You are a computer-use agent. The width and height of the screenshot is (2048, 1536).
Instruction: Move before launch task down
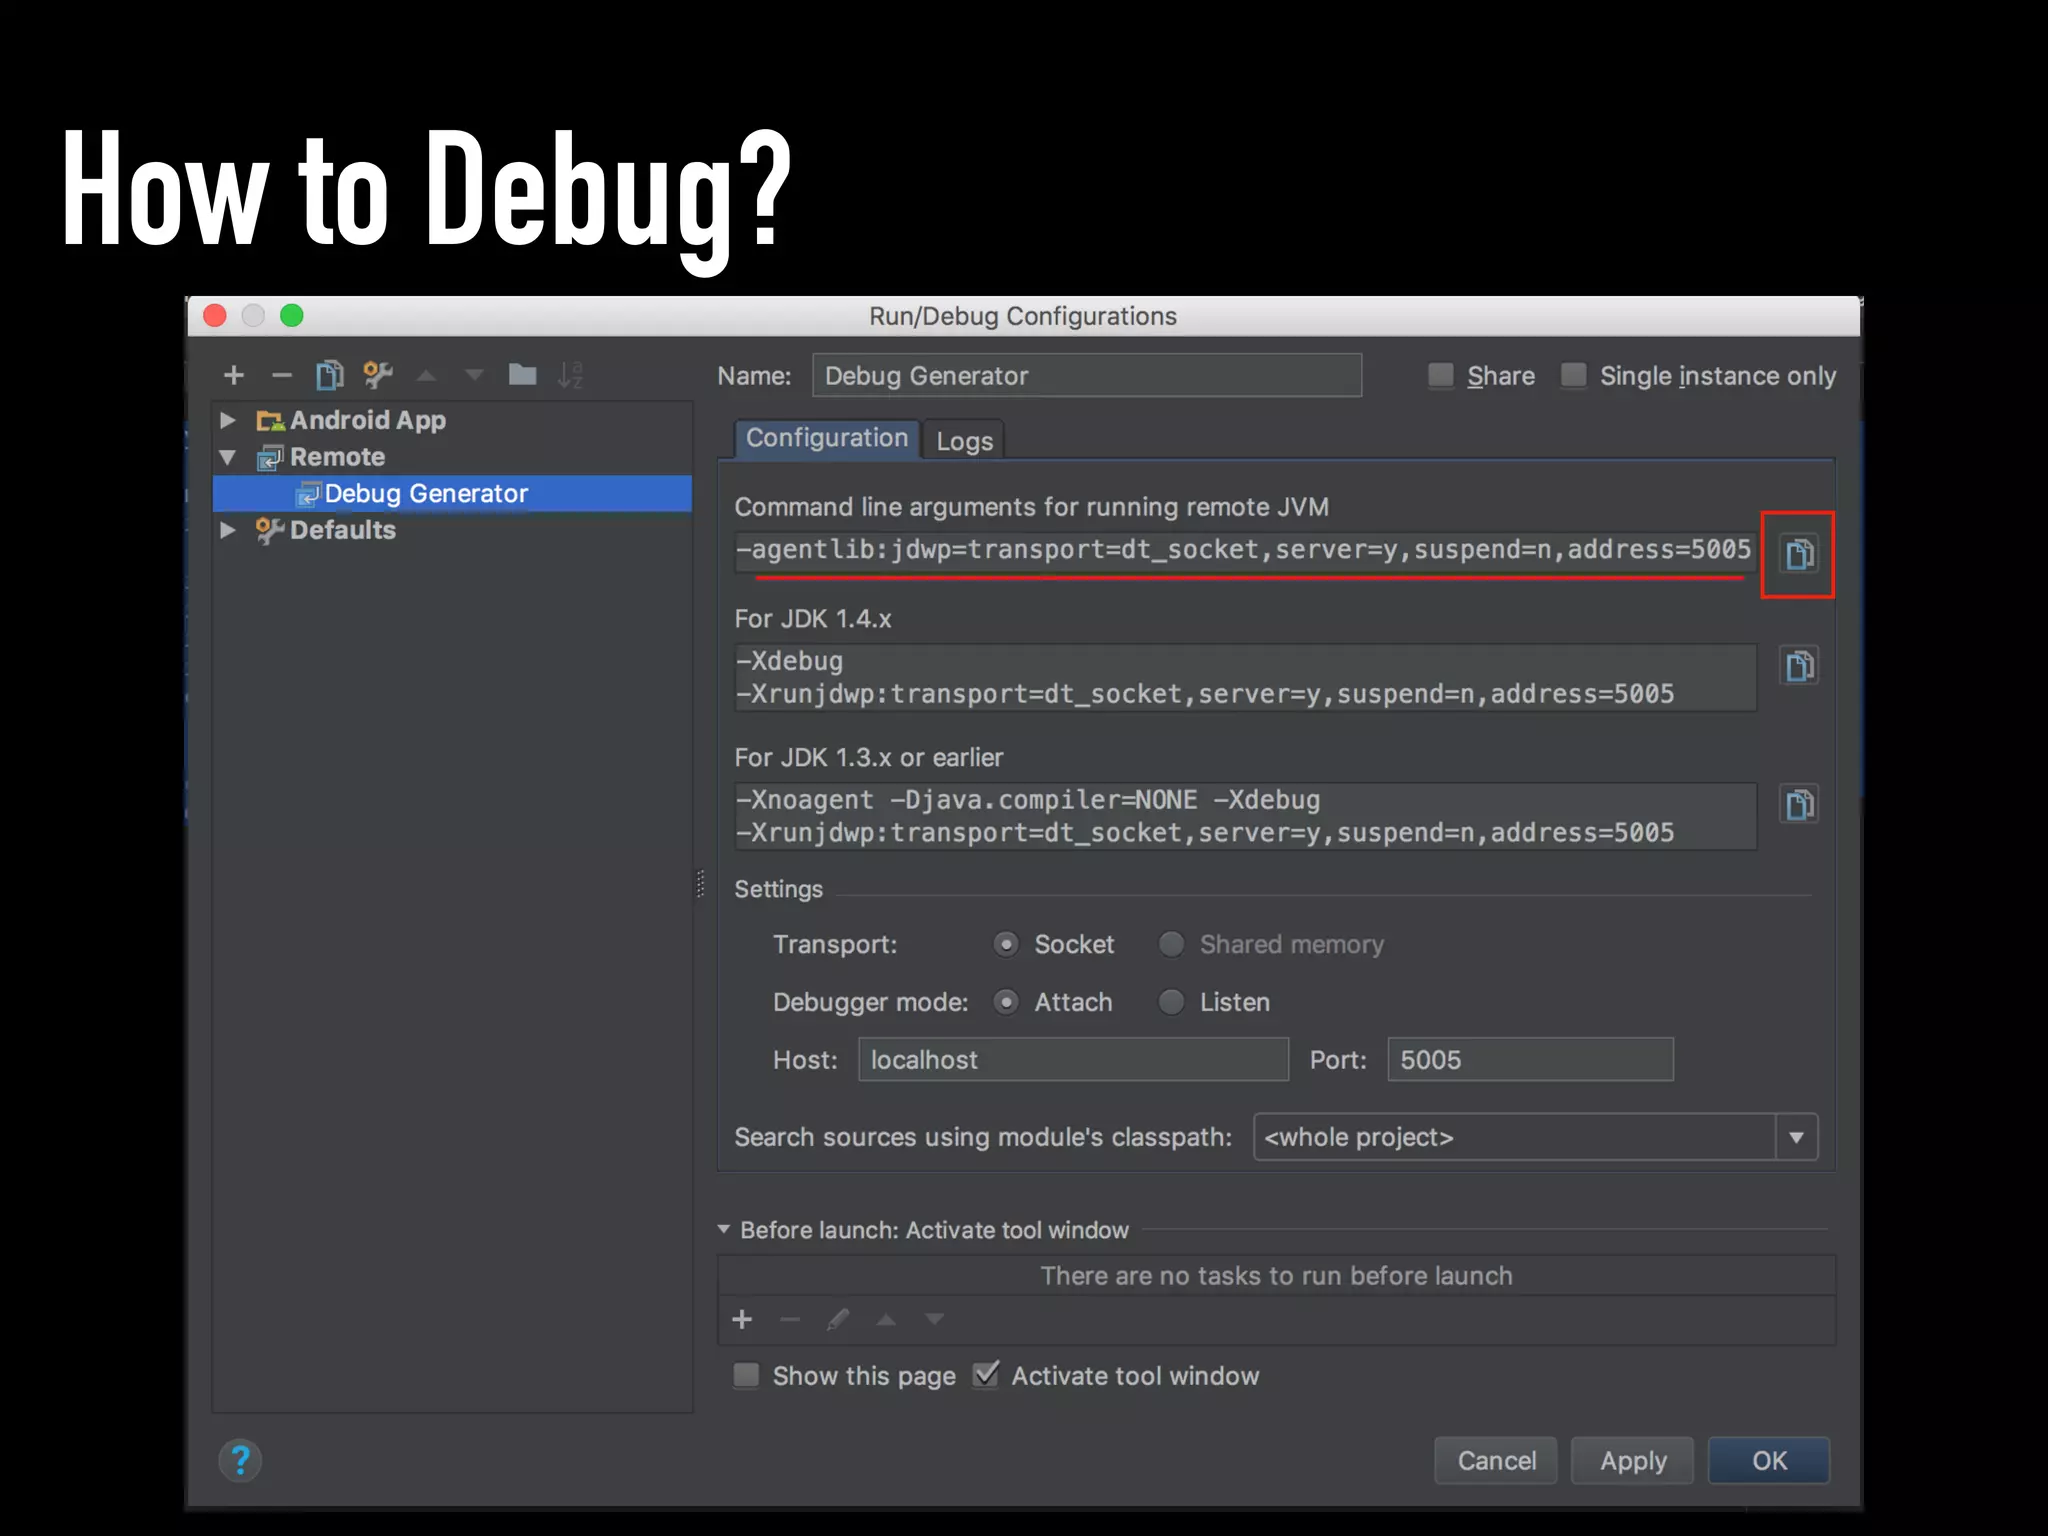click(x=934, y=1320)
